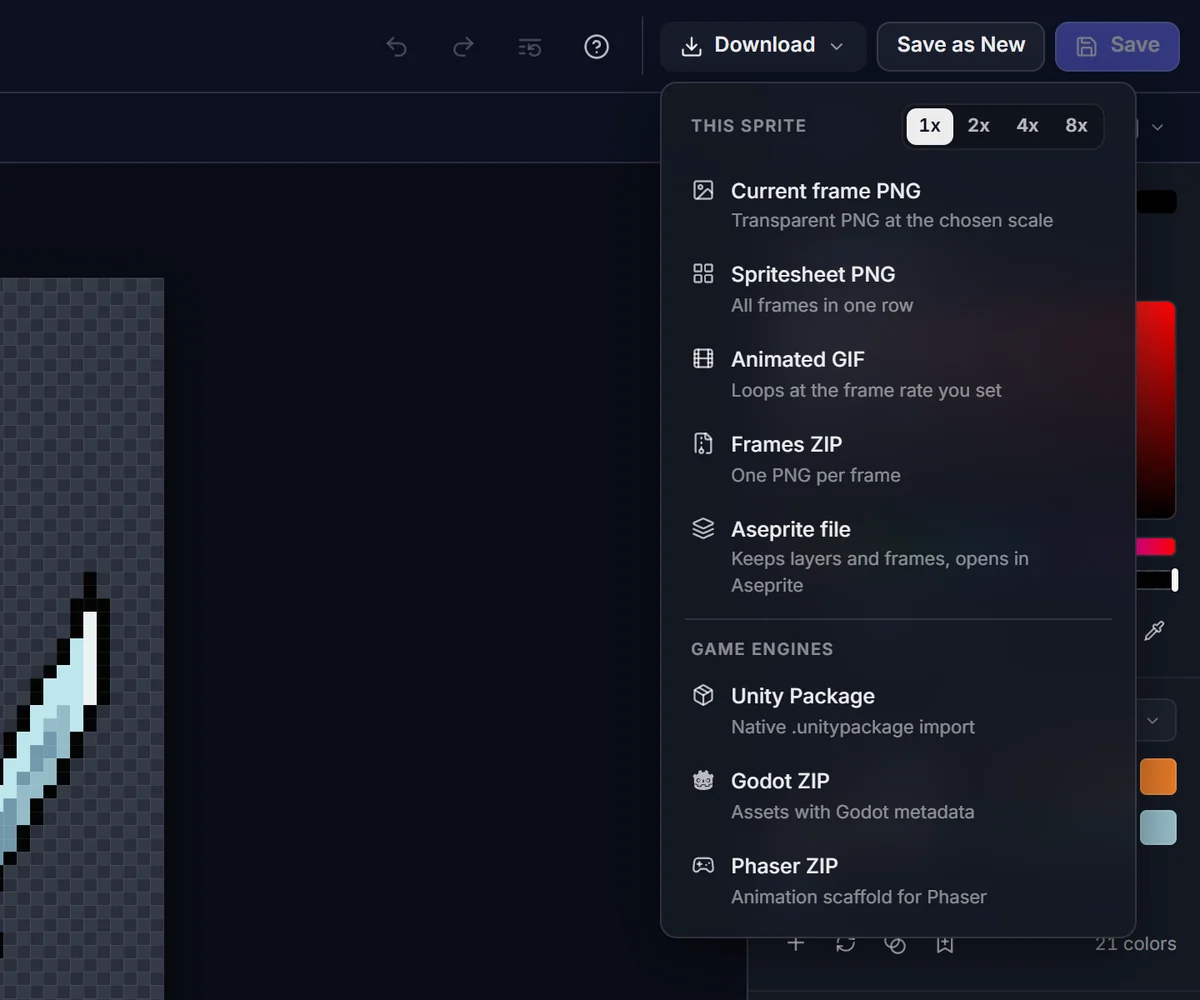Image resolution: width=1200 pixels, height=1000 pixels.
Task: Export the Godot ZIP
Action: (x=898, y=796)
